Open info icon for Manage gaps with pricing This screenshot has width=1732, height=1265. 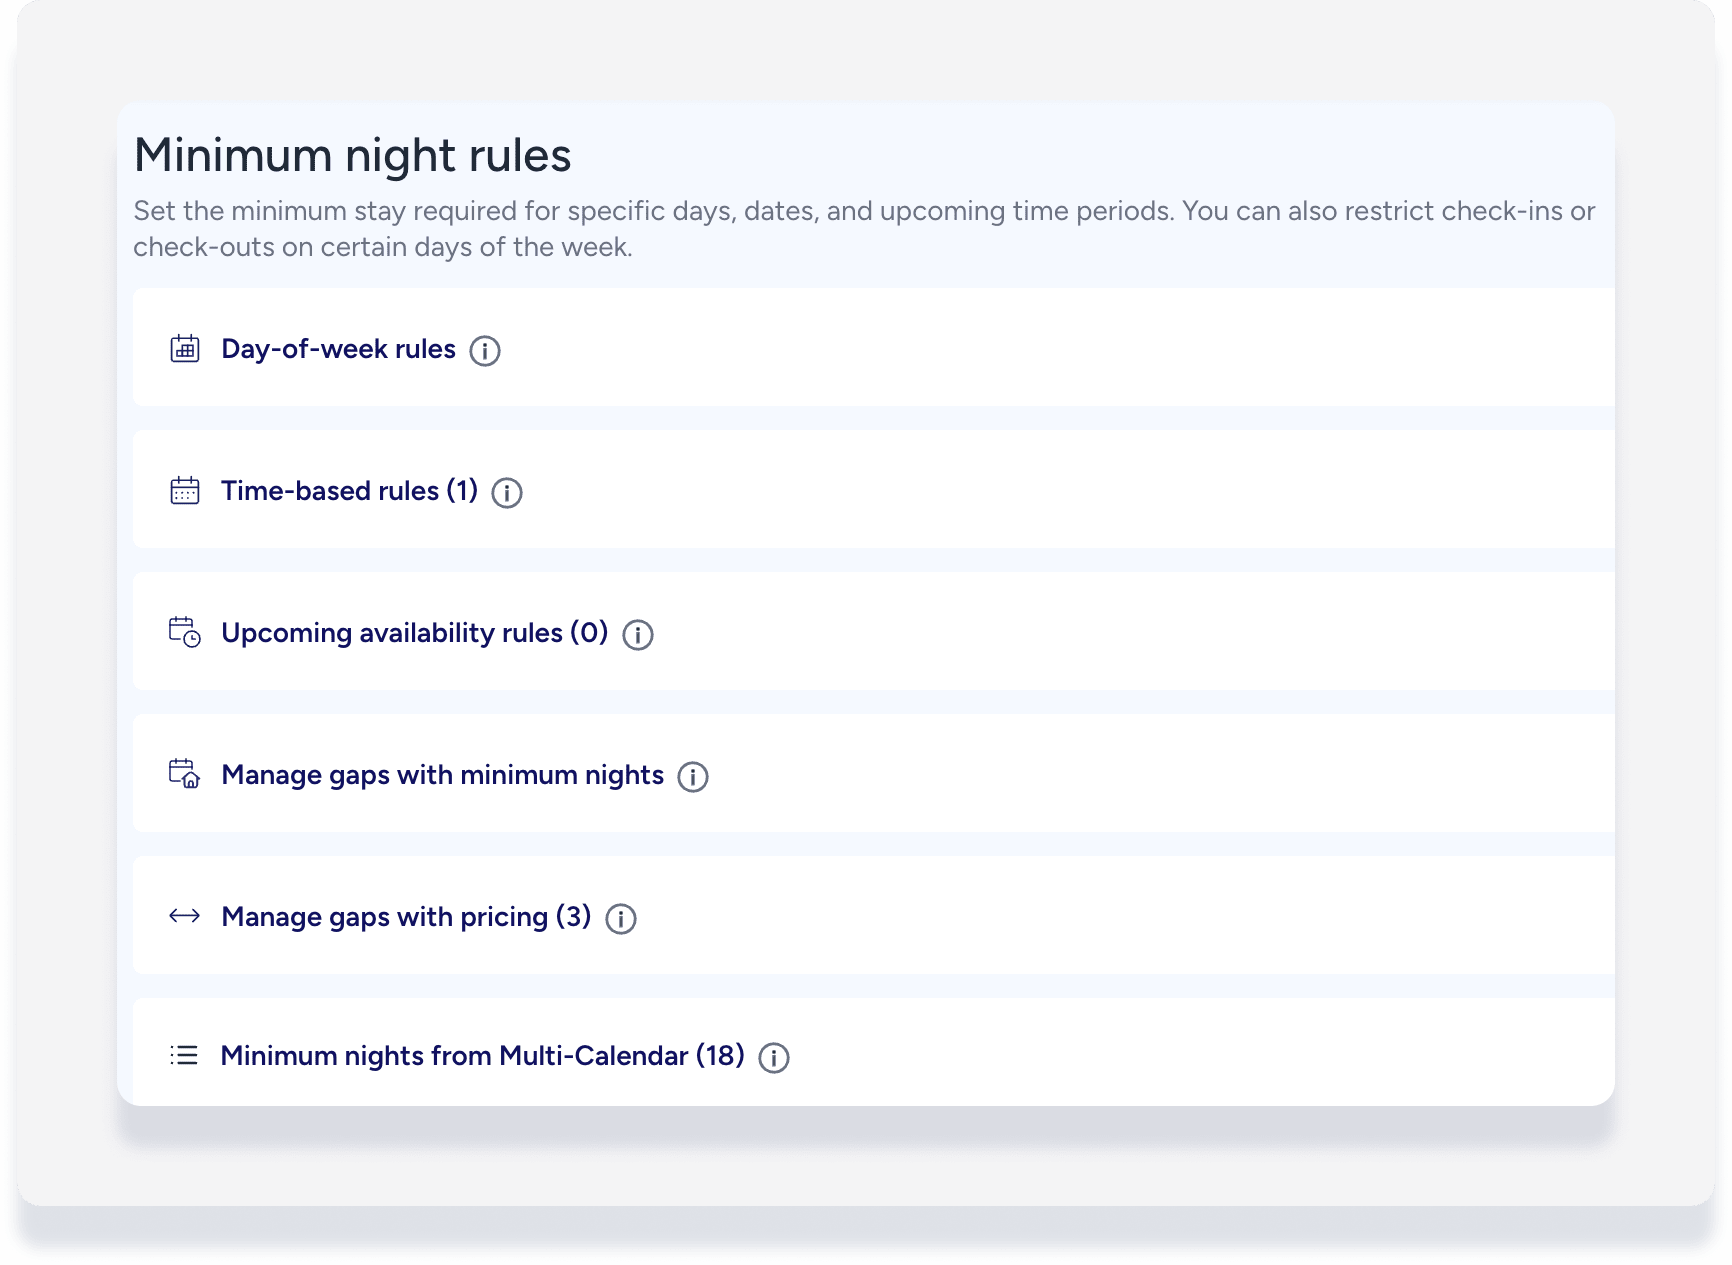tap(621, 919)
